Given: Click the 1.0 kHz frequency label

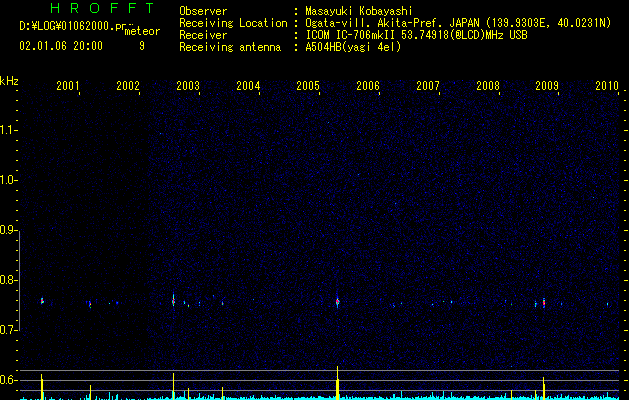Looking at the screenshot, I should click(x=9, y=180).
